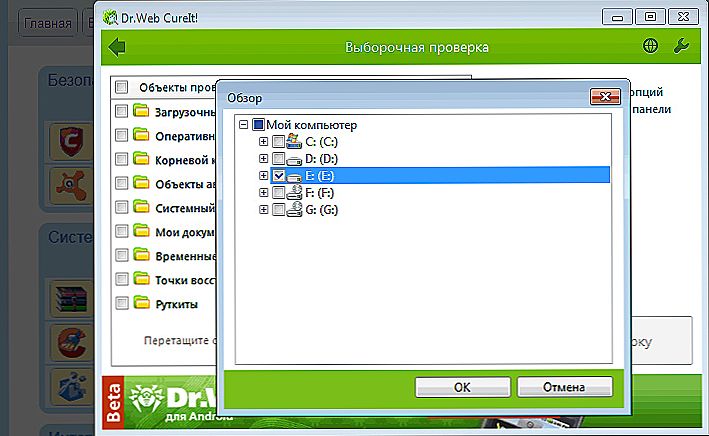The height and width of the screenshot is (436, 709).
Task: Click the Руткиты list entry text
Action: click(x=177, y=304)
